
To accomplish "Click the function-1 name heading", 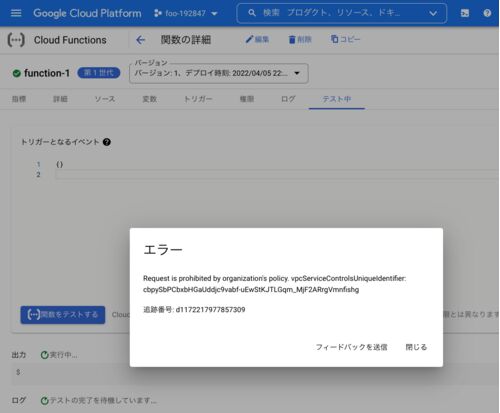I will [47, 73].
